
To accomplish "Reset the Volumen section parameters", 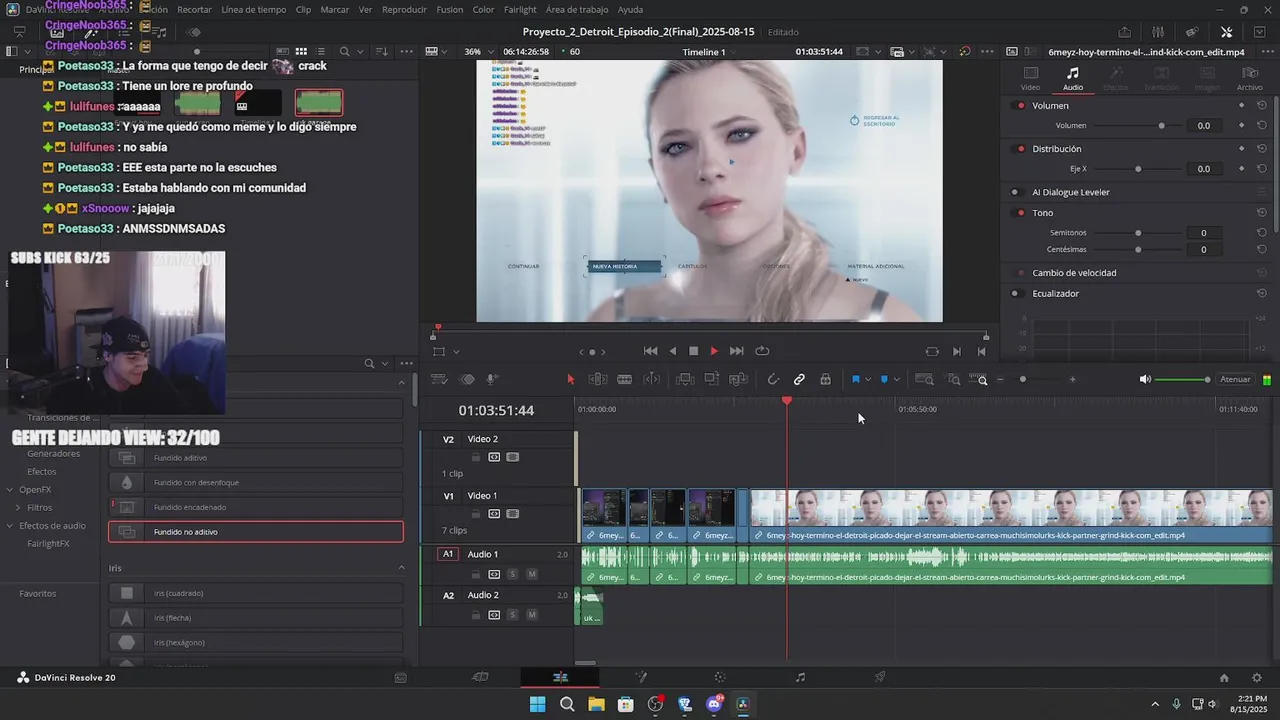I will [x=1262, y=105].
